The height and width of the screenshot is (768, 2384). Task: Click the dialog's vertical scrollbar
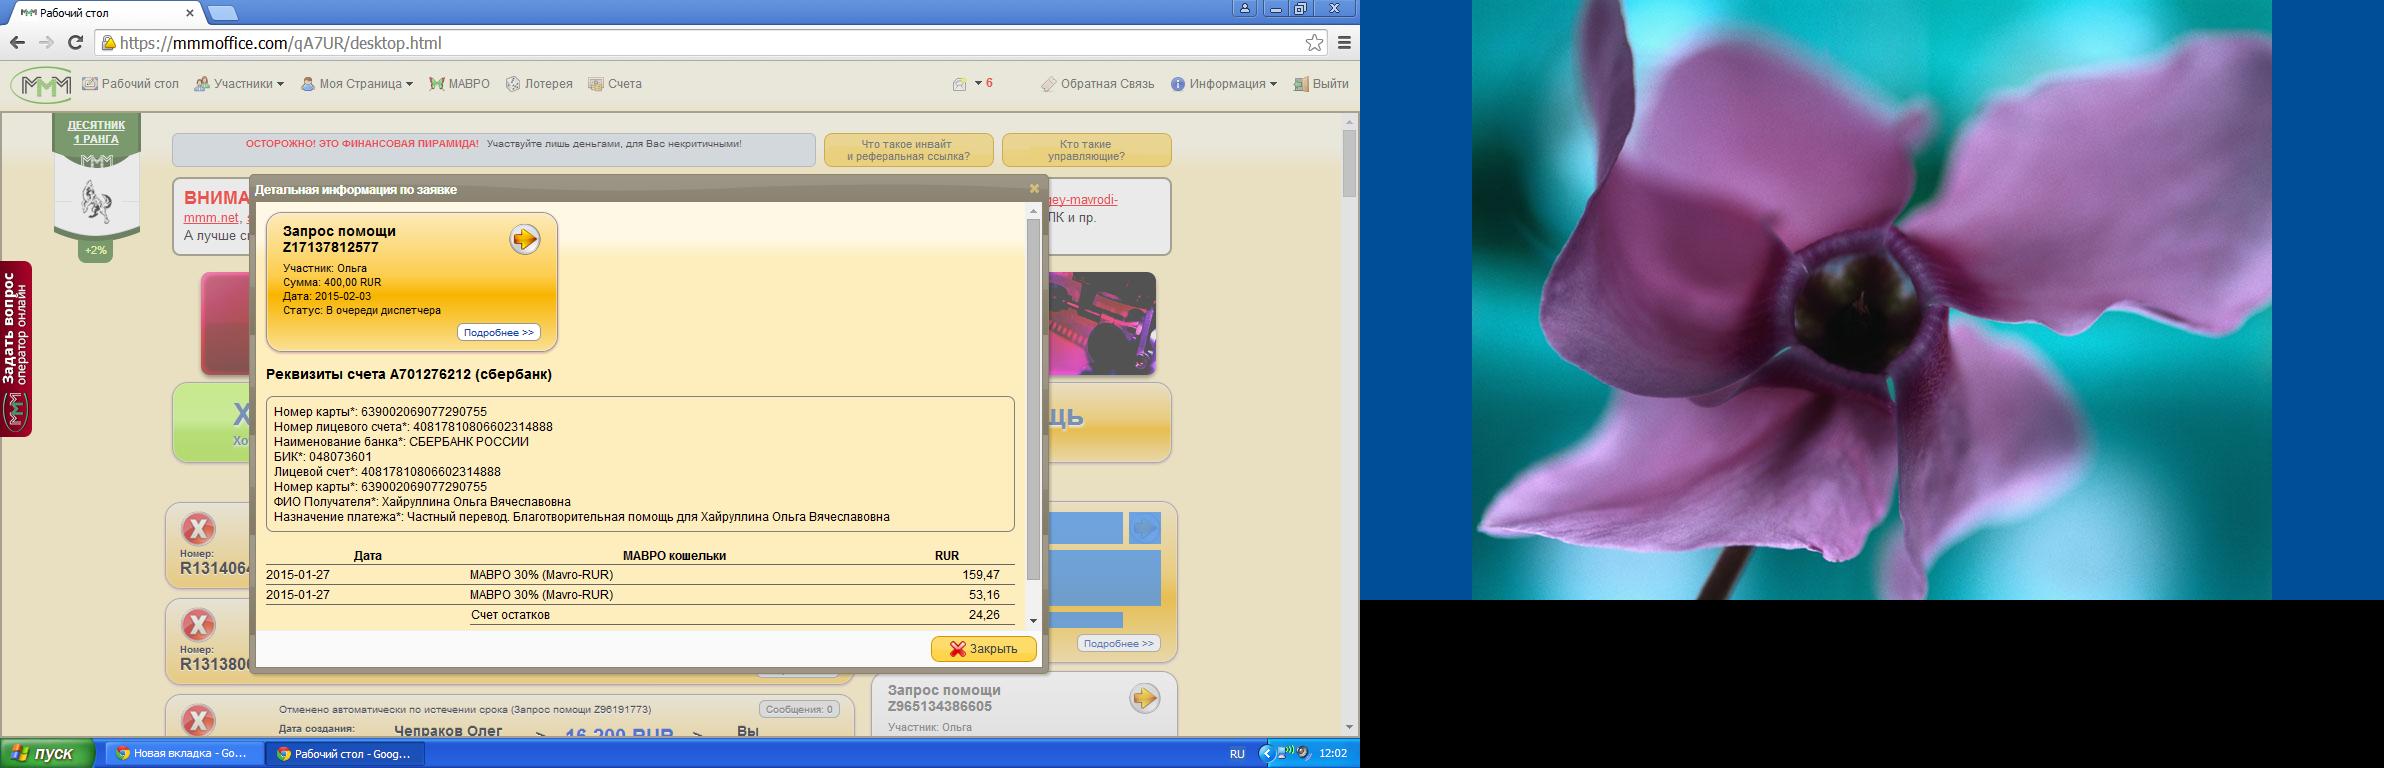point(1033,400)
